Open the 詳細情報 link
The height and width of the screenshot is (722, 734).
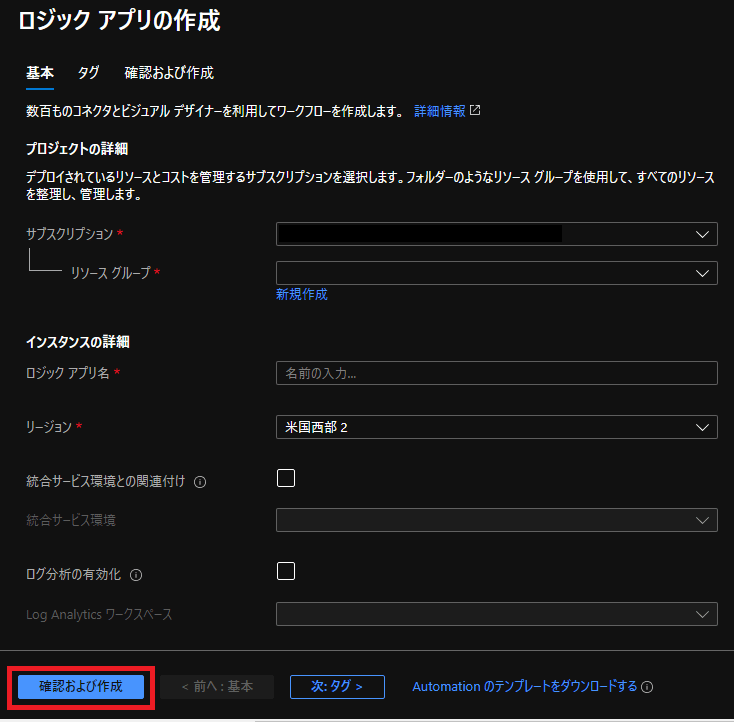pos(440,111)
